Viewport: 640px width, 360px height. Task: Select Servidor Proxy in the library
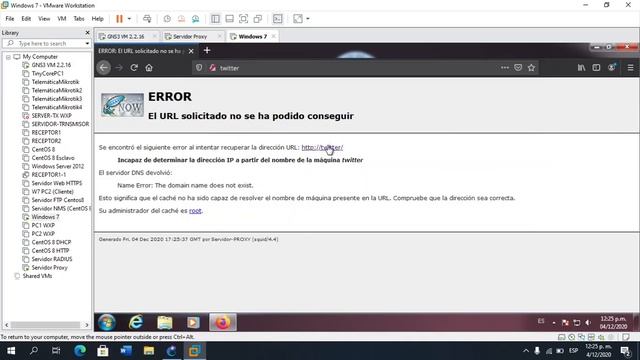(x=49, y=267)
